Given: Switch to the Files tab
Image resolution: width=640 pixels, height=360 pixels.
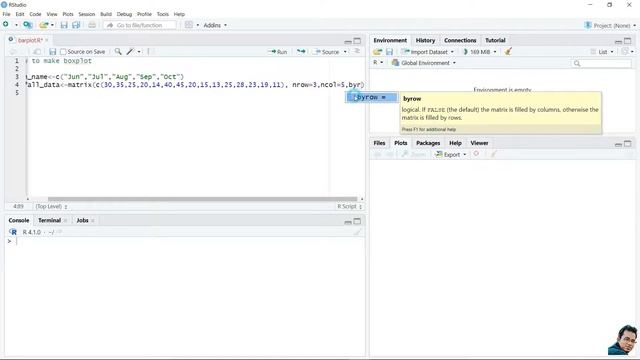Looking at the screenshot, I should pyautogui.click(x=379, y=143).
